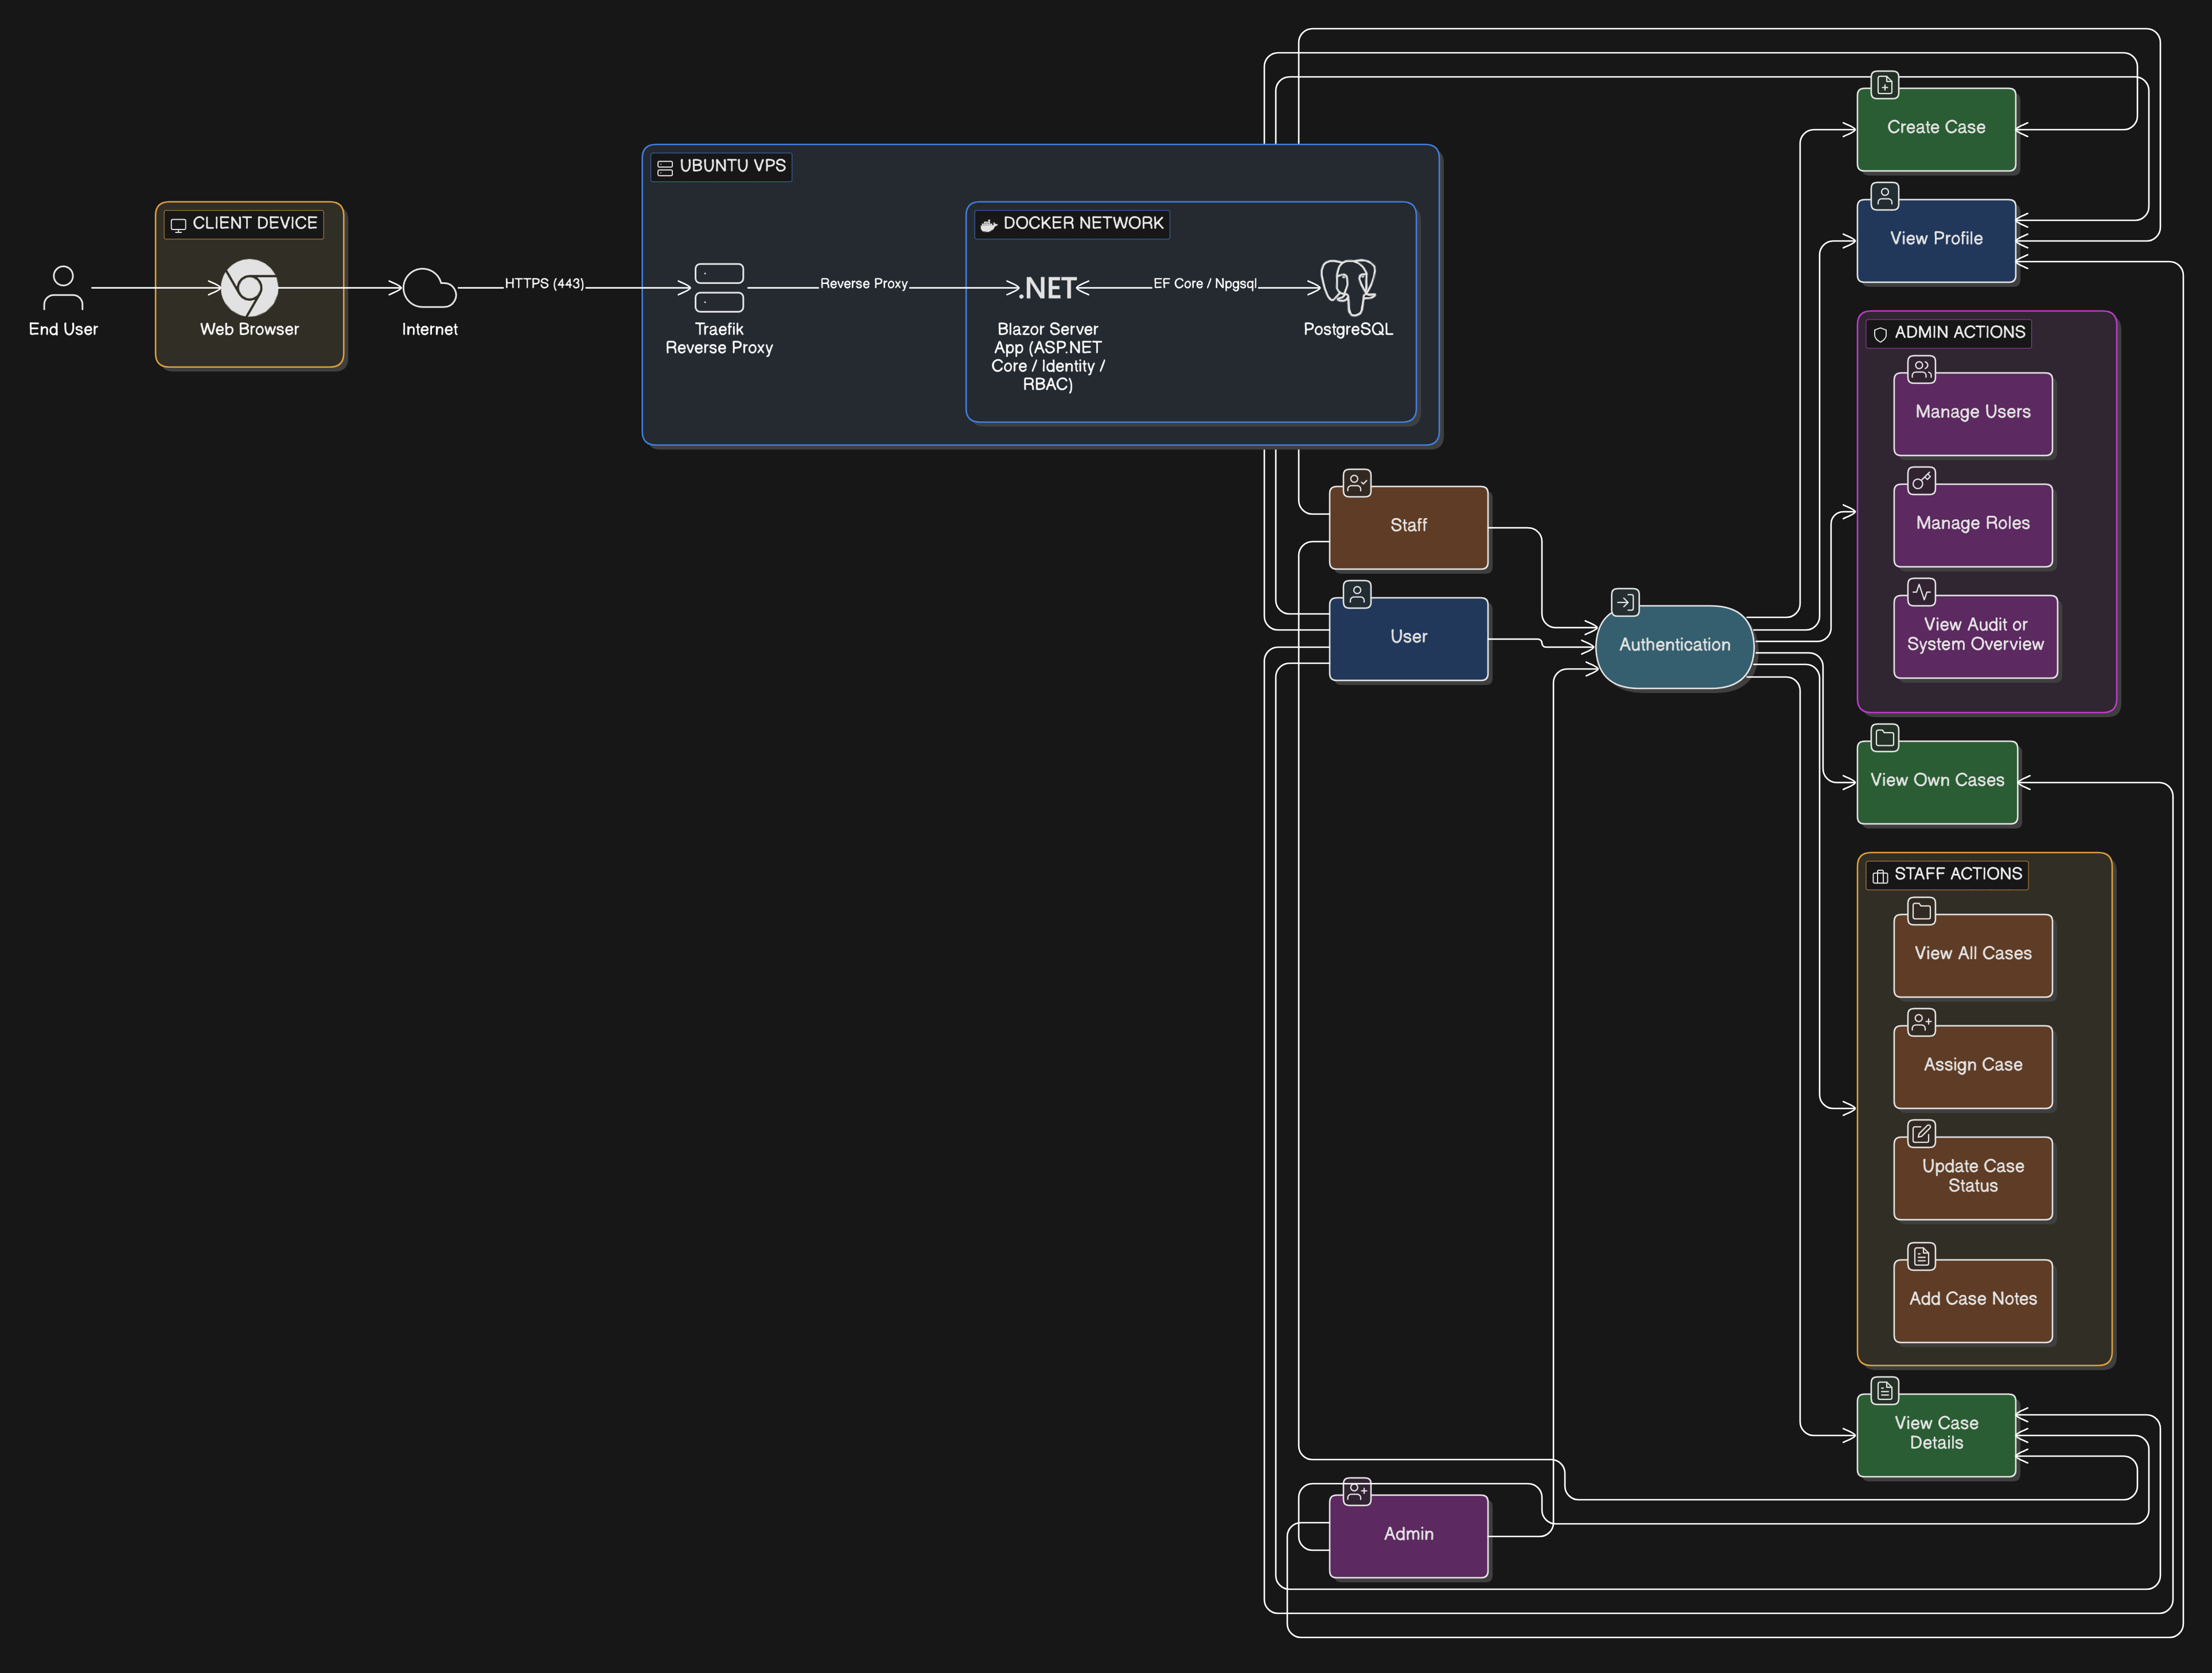Click the user-plus icon above Assign Case
Image resolution: width=2212 pixels, height=1673 pixels.
[1921, 1022]
